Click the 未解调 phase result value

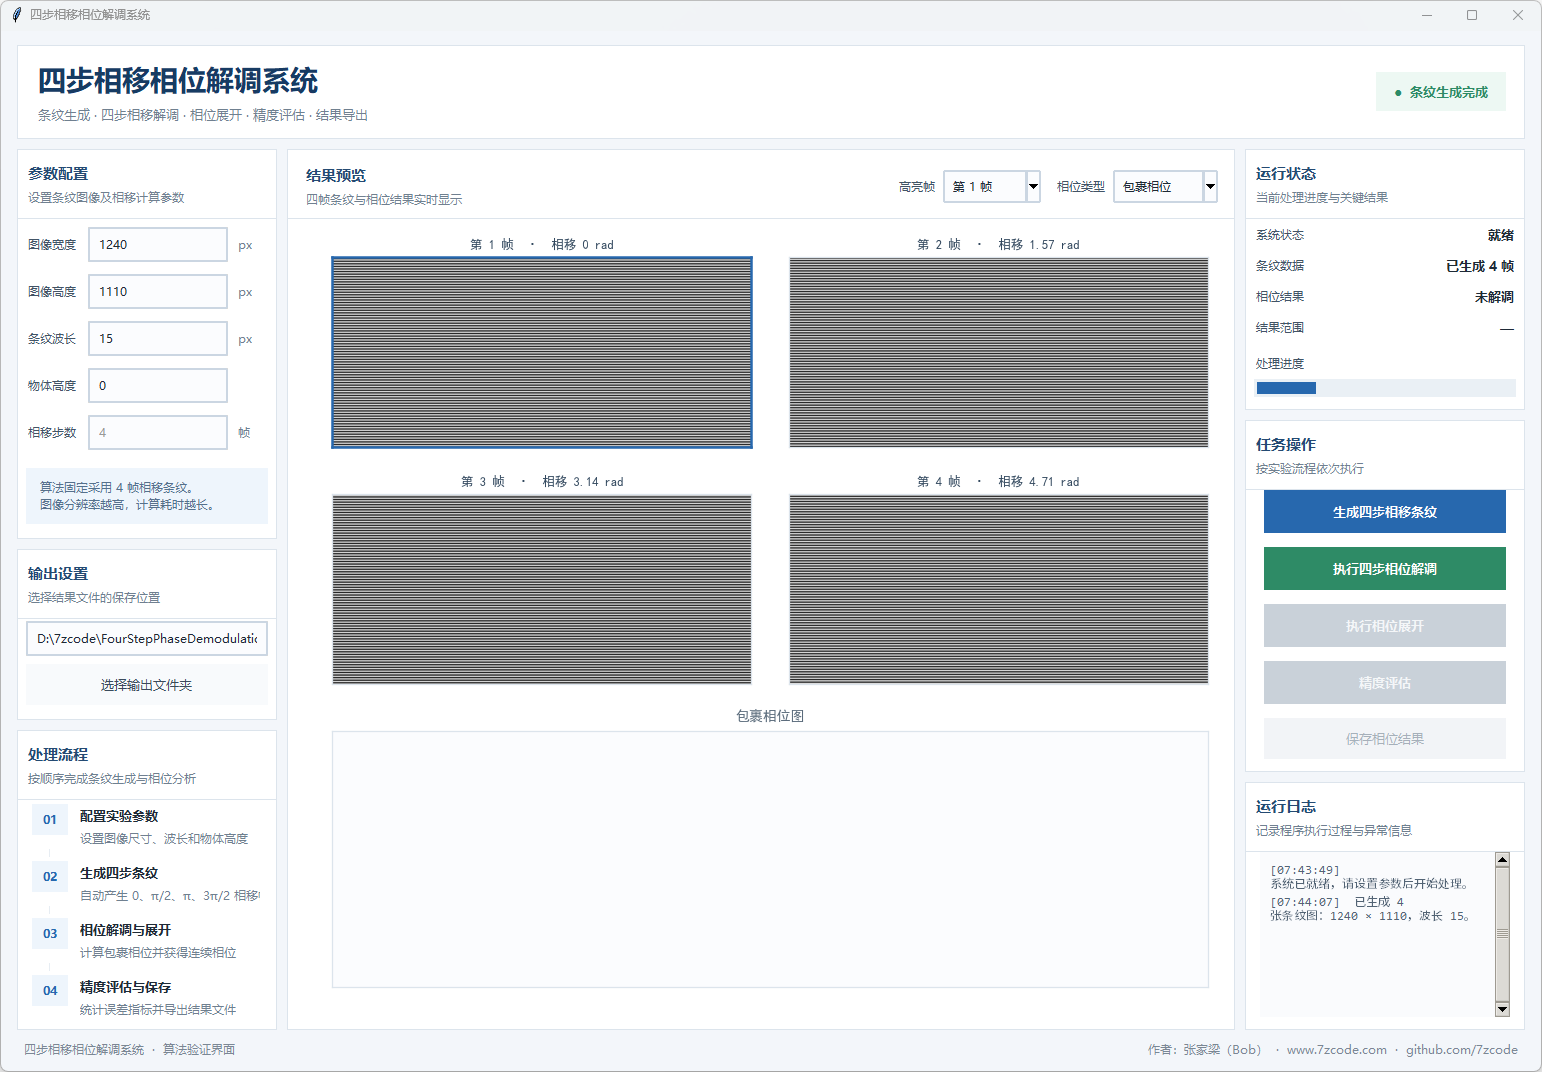(x=1494, y=297)
